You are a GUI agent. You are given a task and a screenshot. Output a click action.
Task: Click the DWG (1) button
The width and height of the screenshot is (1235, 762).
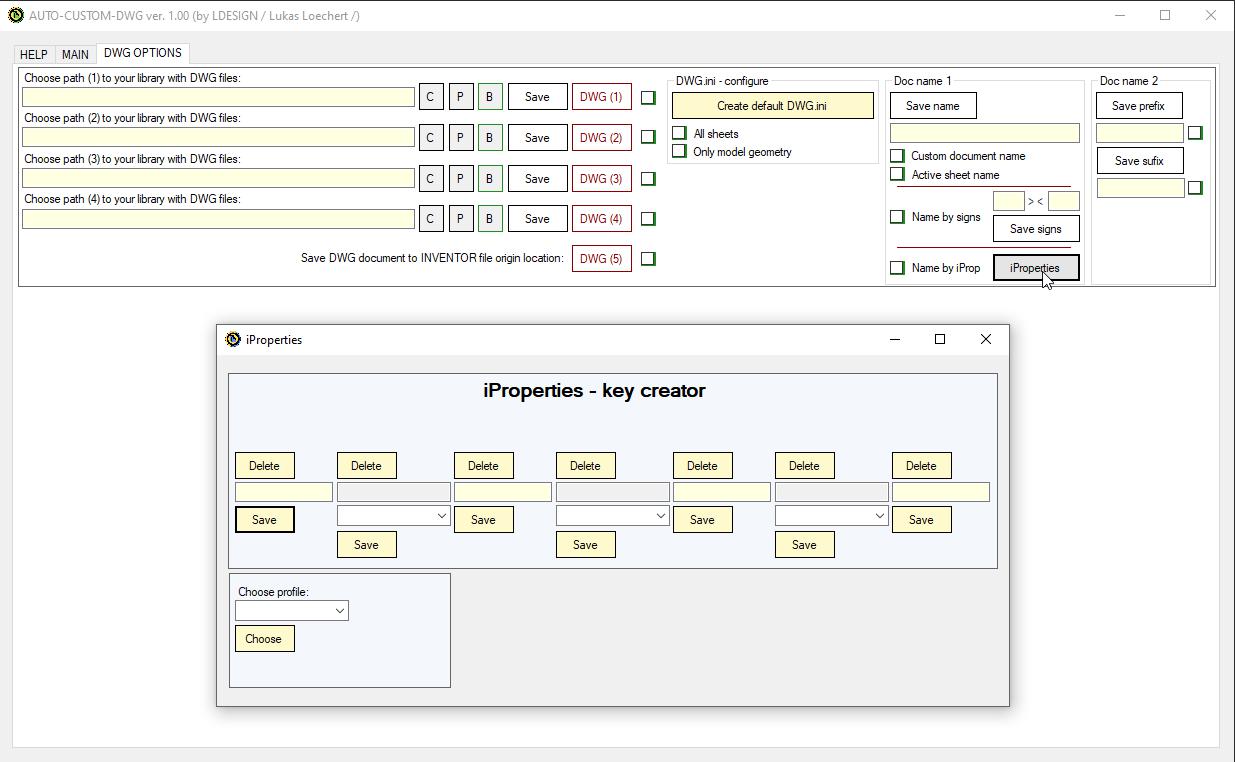coord(601,97)
